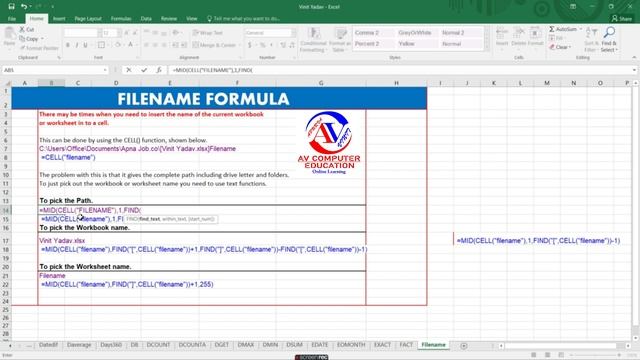Click the Enter checkmark in formula bar
The height and width of the screenshot is (360, 640).
pyautogui.click(x=144, y=70)
